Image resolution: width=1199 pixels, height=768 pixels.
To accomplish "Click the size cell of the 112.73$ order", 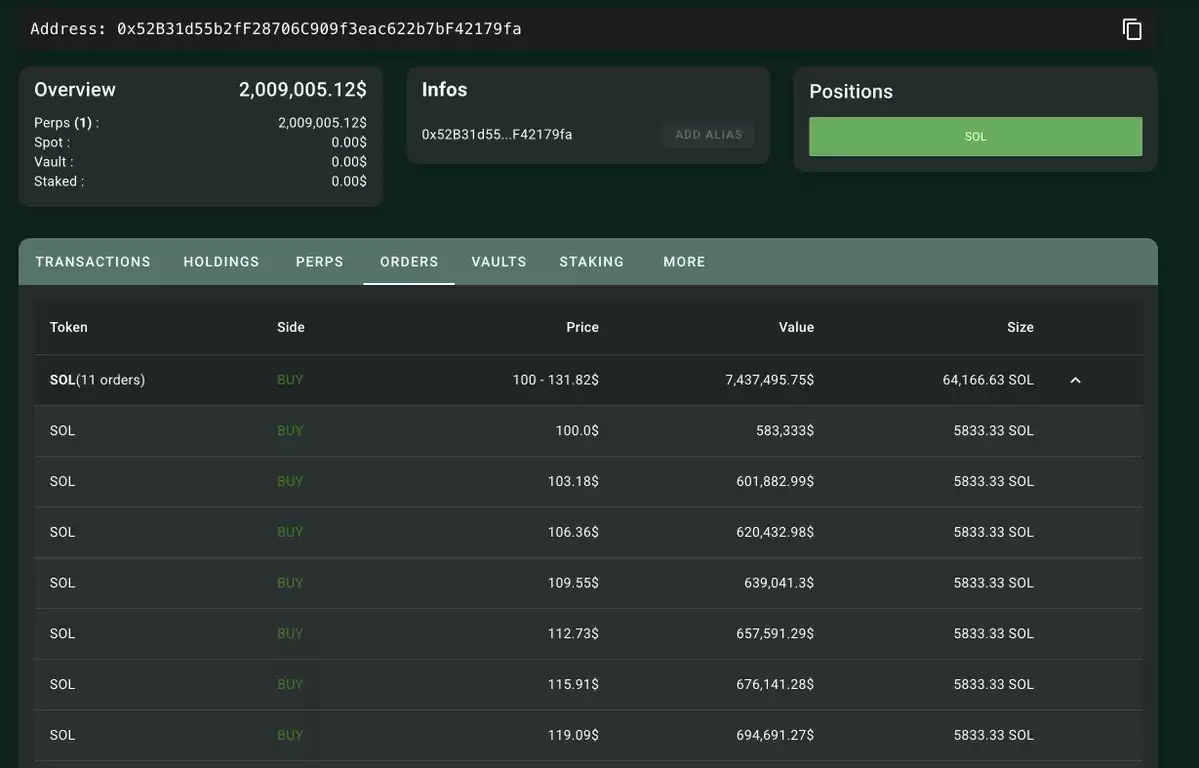I will pyautogui.click(x=993, y=633).
